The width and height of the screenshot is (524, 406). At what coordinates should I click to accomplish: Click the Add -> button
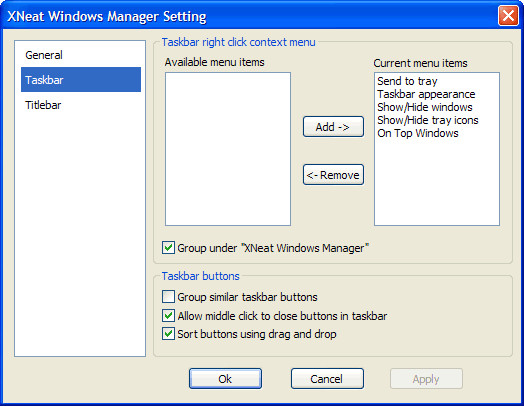click(333, 127)
